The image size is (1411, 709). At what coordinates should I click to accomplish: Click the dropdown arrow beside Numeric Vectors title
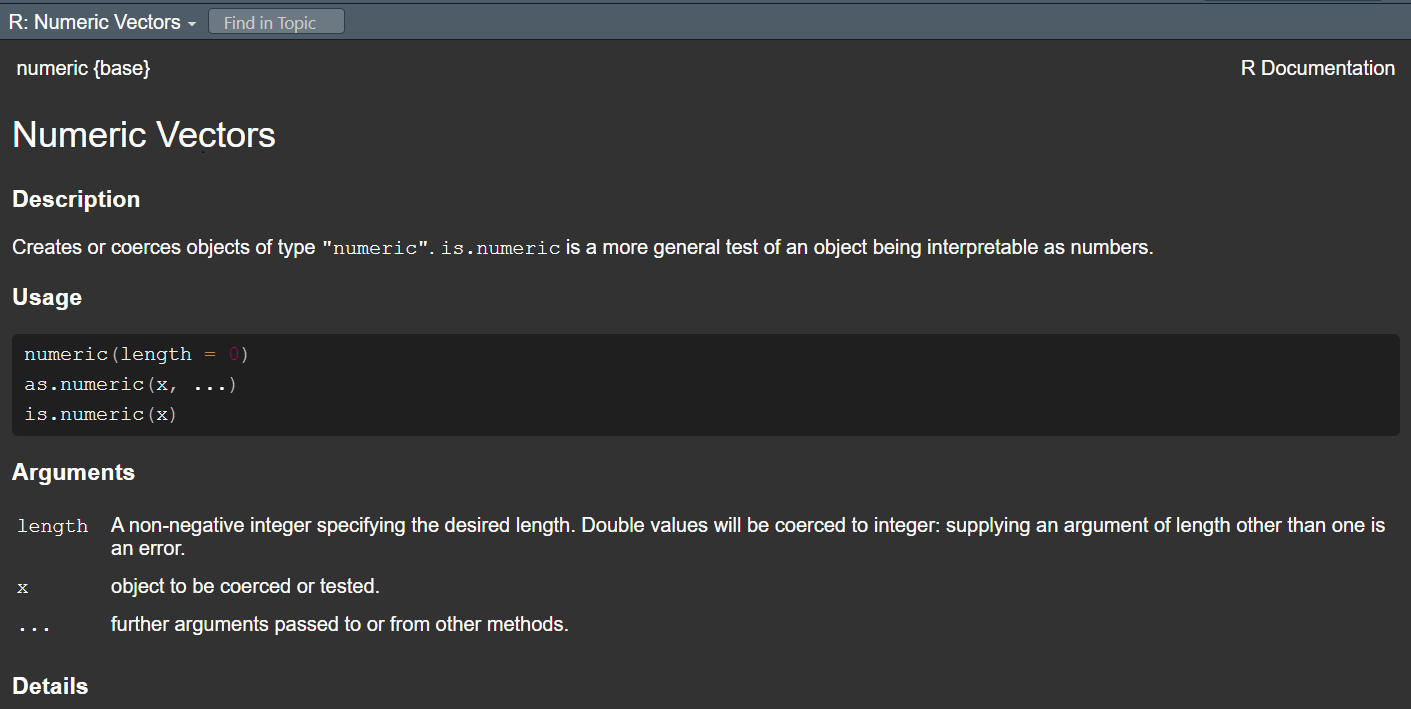(191, 23)
